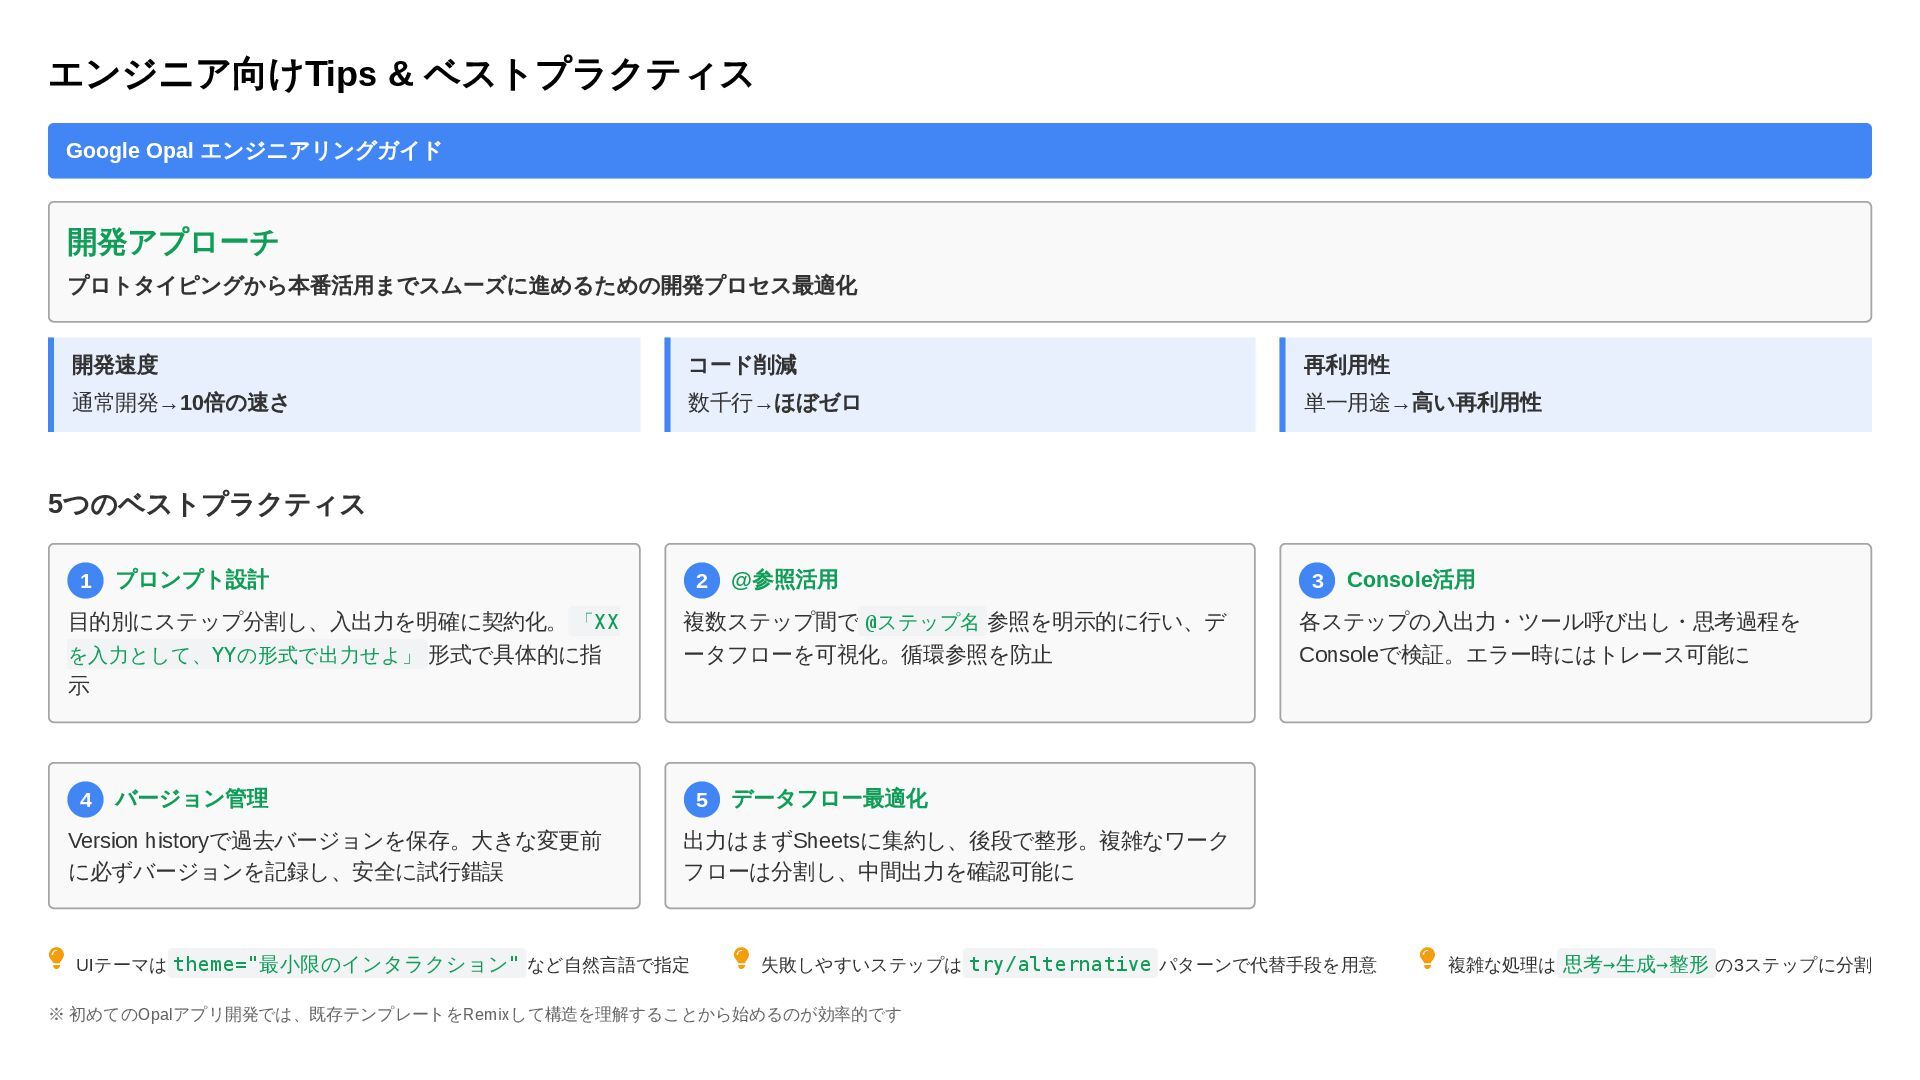Viewport: 1920px width, 1080px height.
Task: Click the 再利用性 metric card
Action: coord(1575,385)
